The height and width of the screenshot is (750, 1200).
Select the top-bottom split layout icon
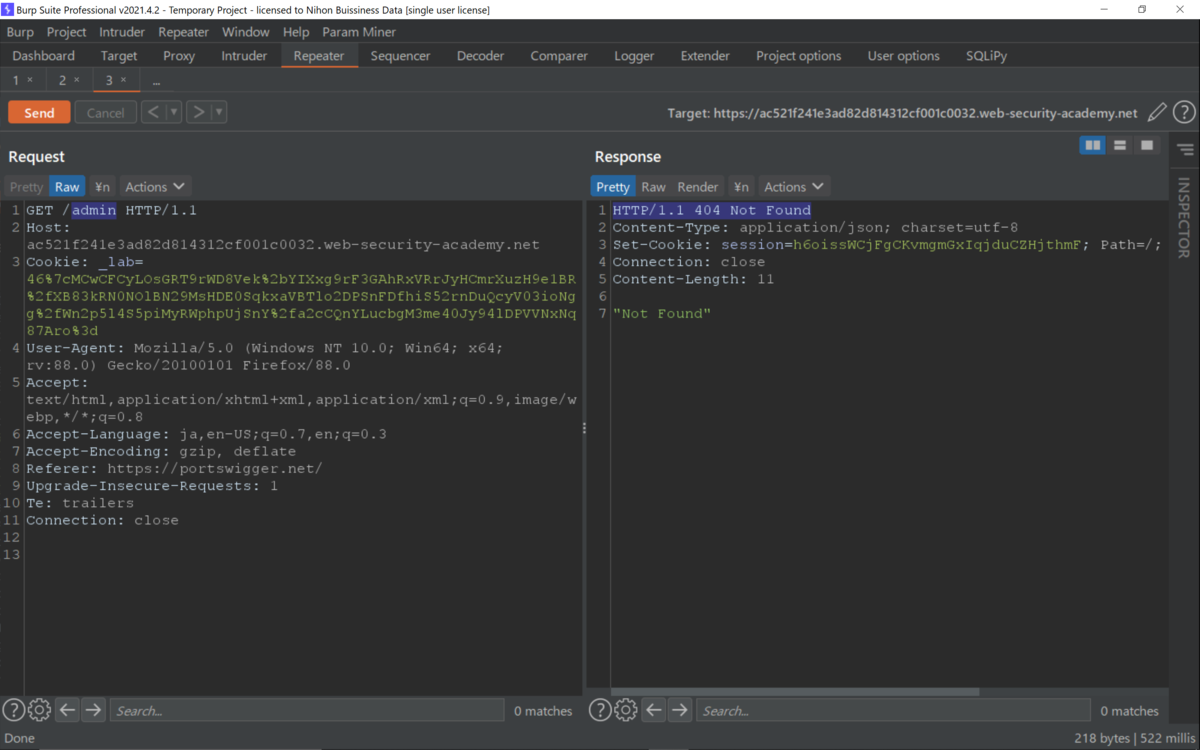click(1120, 146)
